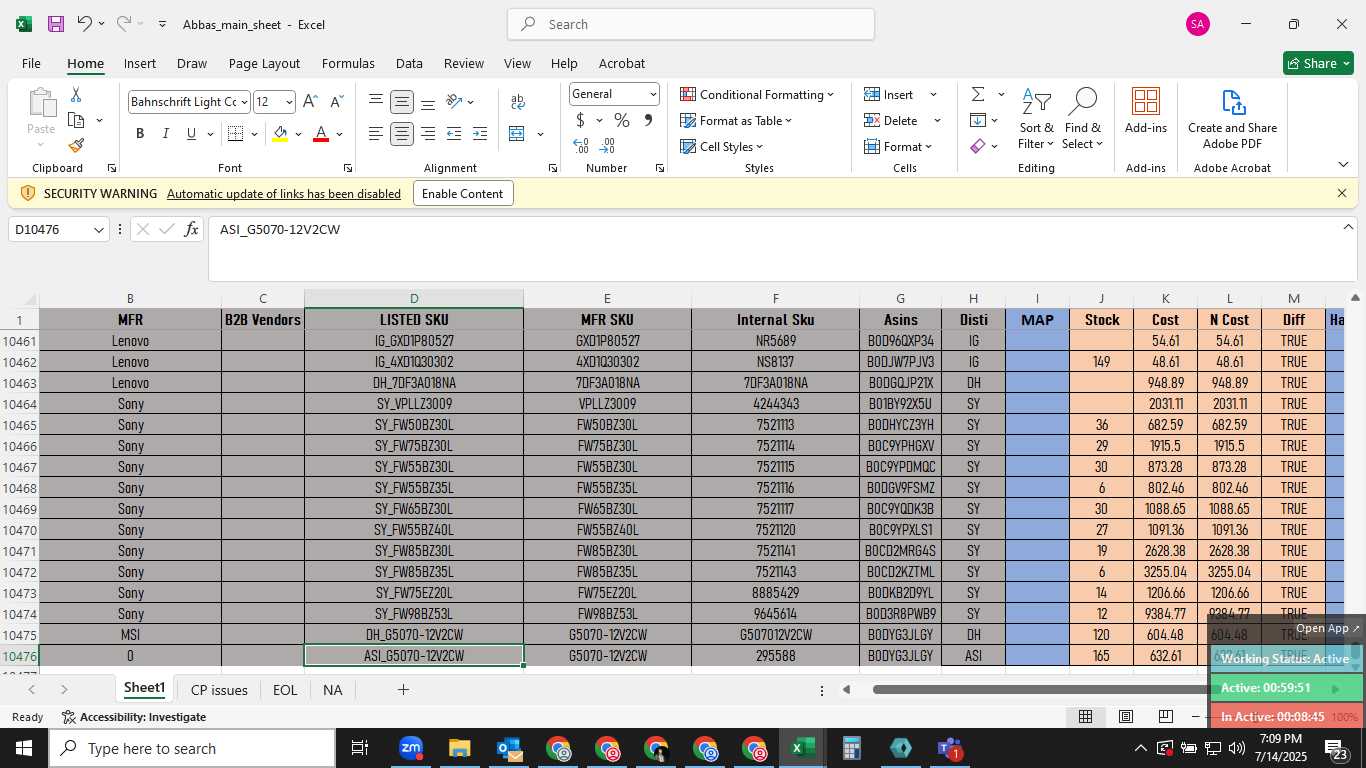
Task: Expand Cell Styles menu
Action: (721, 146)
